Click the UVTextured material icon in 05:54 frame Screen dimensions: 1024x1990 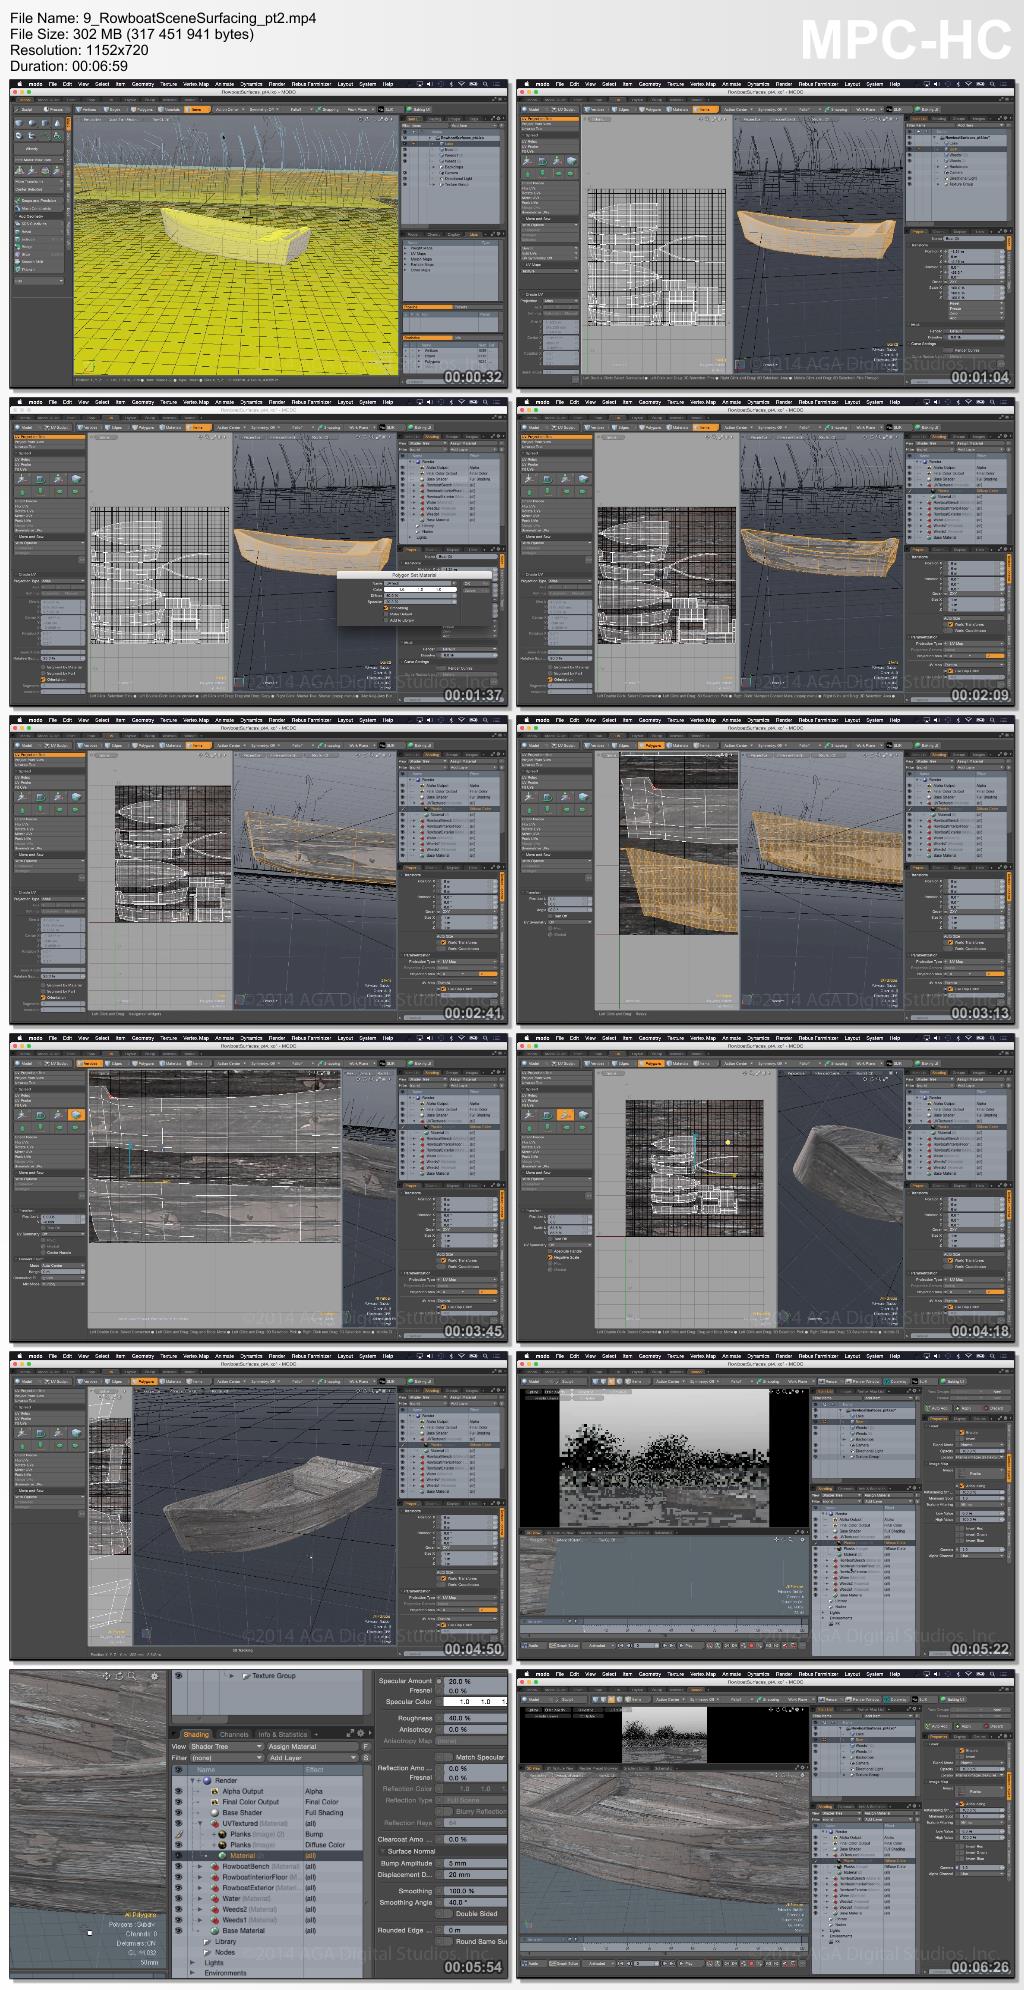tap(215, 1823)
